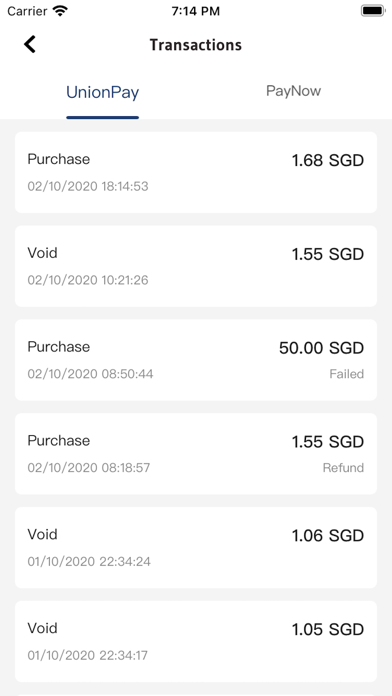Open the Void 1.55 SGD transaction

click(x=196, y=266)
